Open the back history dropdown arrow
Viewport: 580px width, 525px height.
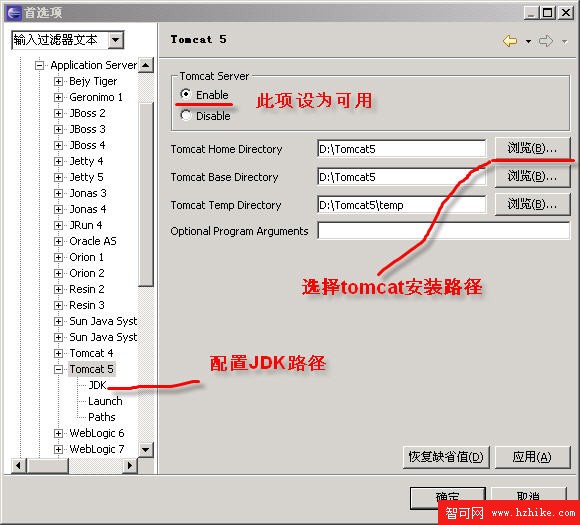529,41
